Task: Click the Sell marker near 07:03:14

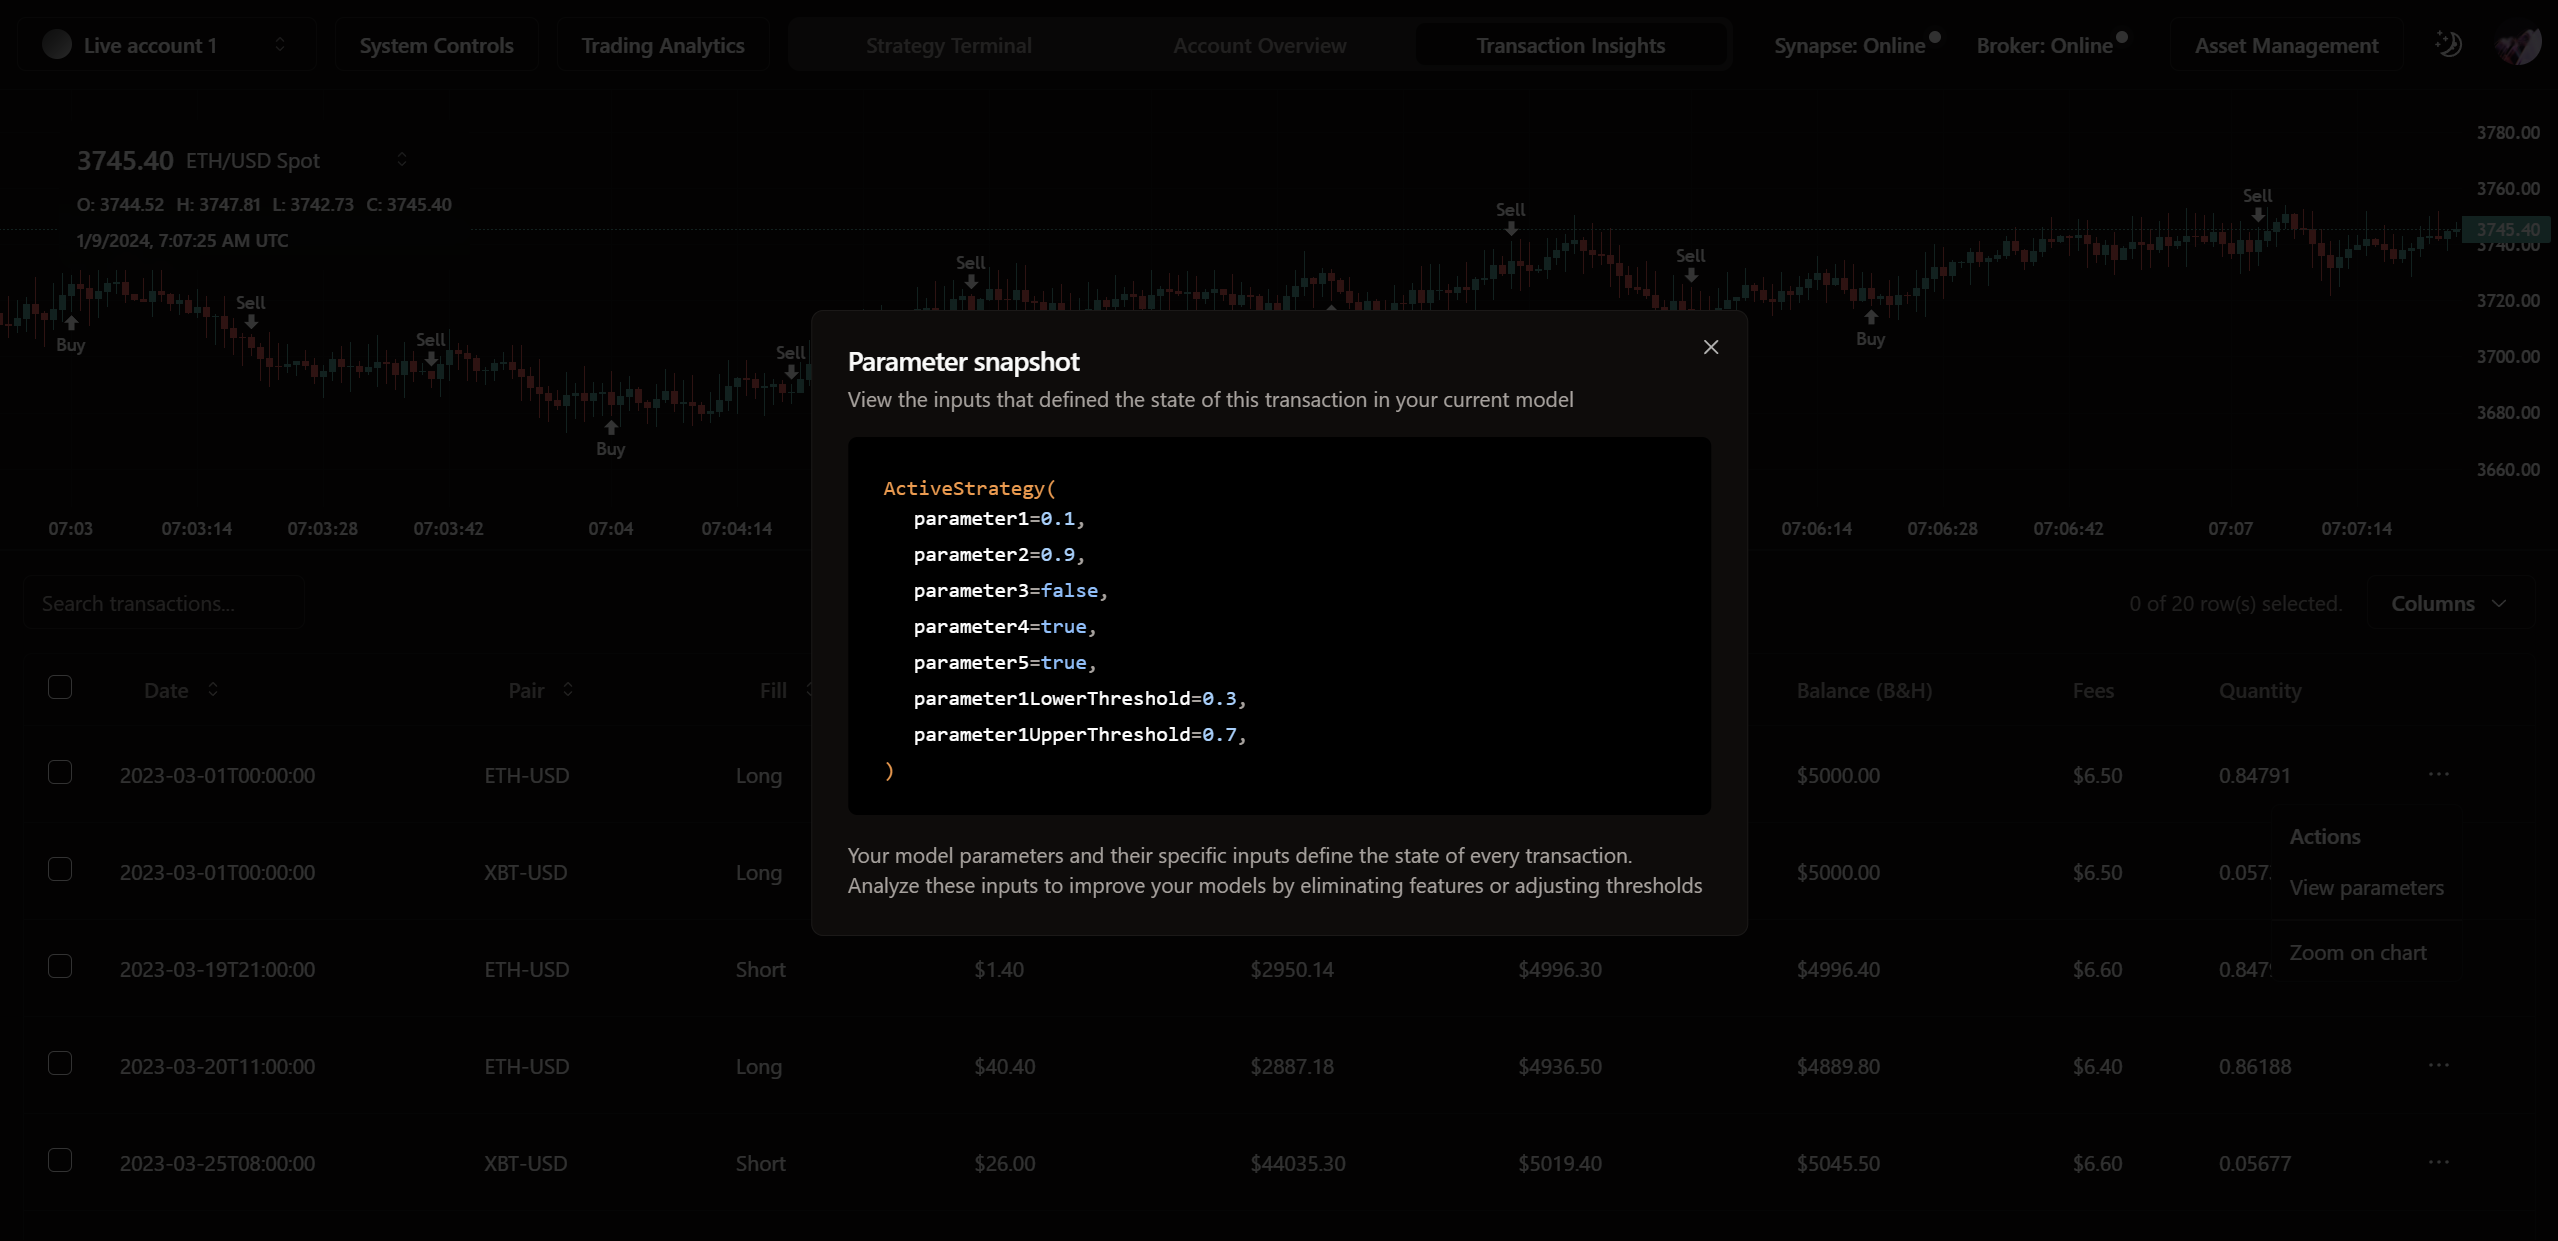Action: pos(250,311)
